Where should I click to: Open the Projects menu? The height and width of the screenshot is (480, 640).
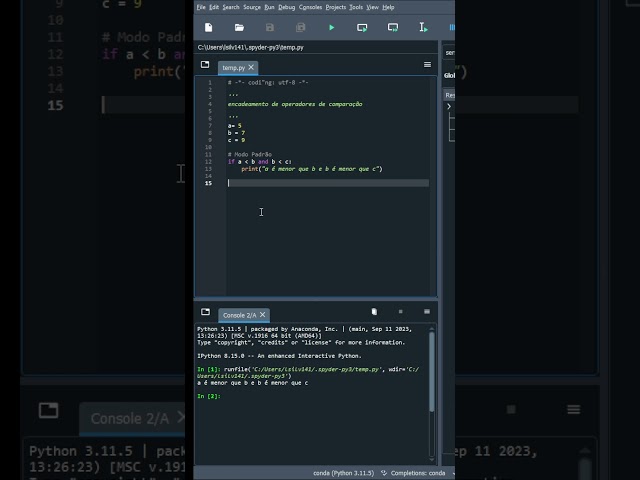point(336,7)
